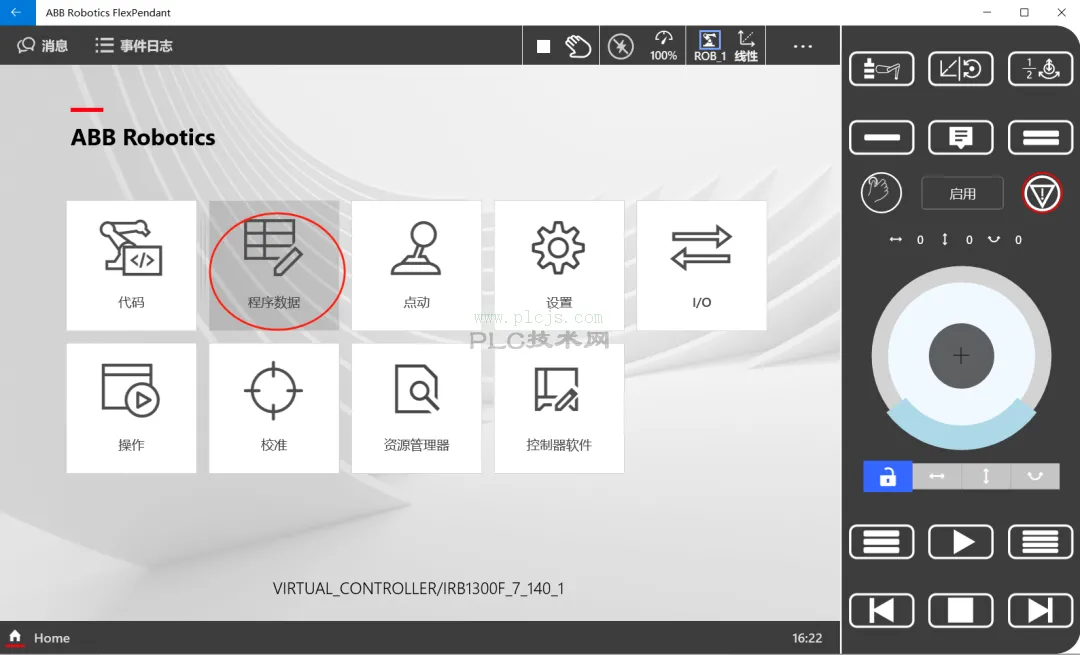Select the ROB_1 mechanical unit

coord(709,46)
